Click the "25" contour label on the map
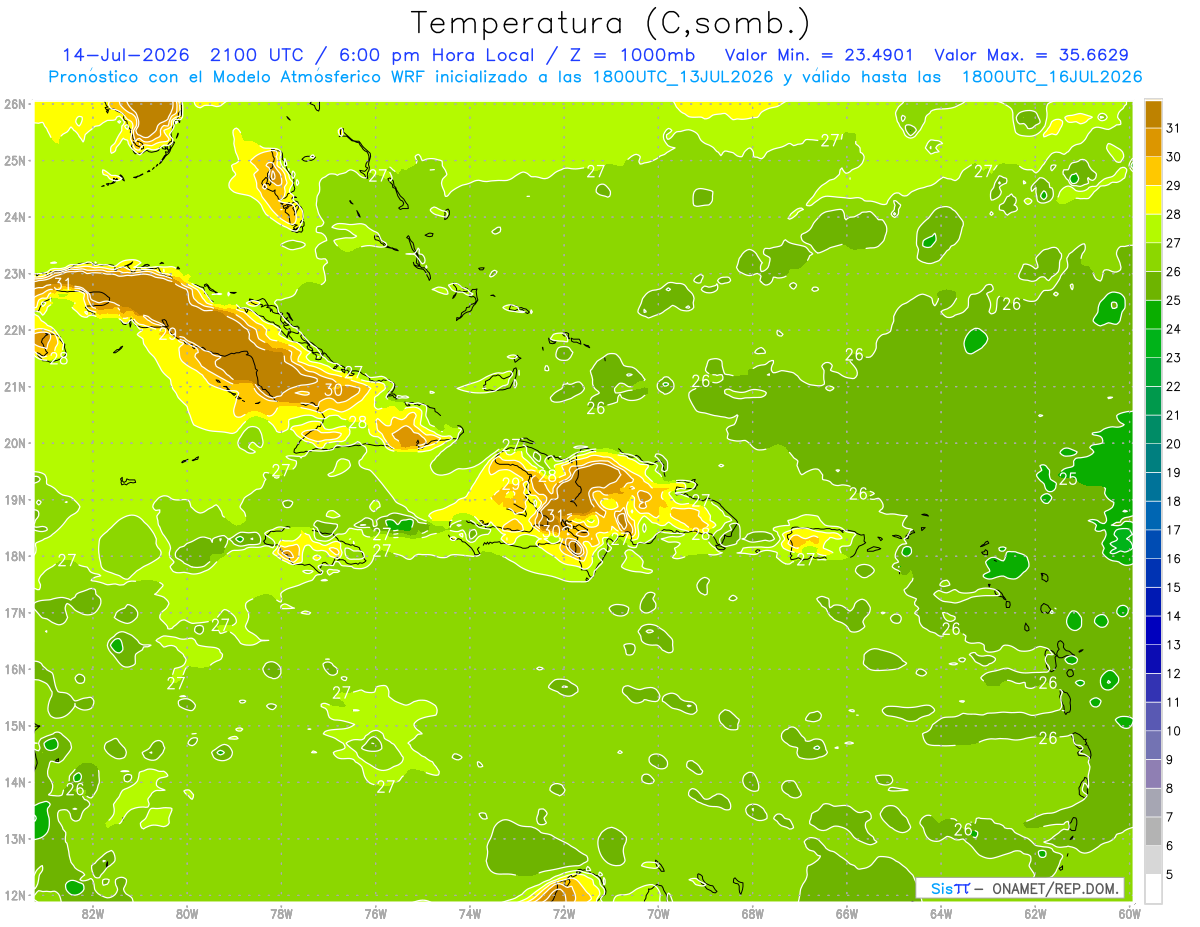Viewport: 1200px width, 927px height. click(1068, 479)
